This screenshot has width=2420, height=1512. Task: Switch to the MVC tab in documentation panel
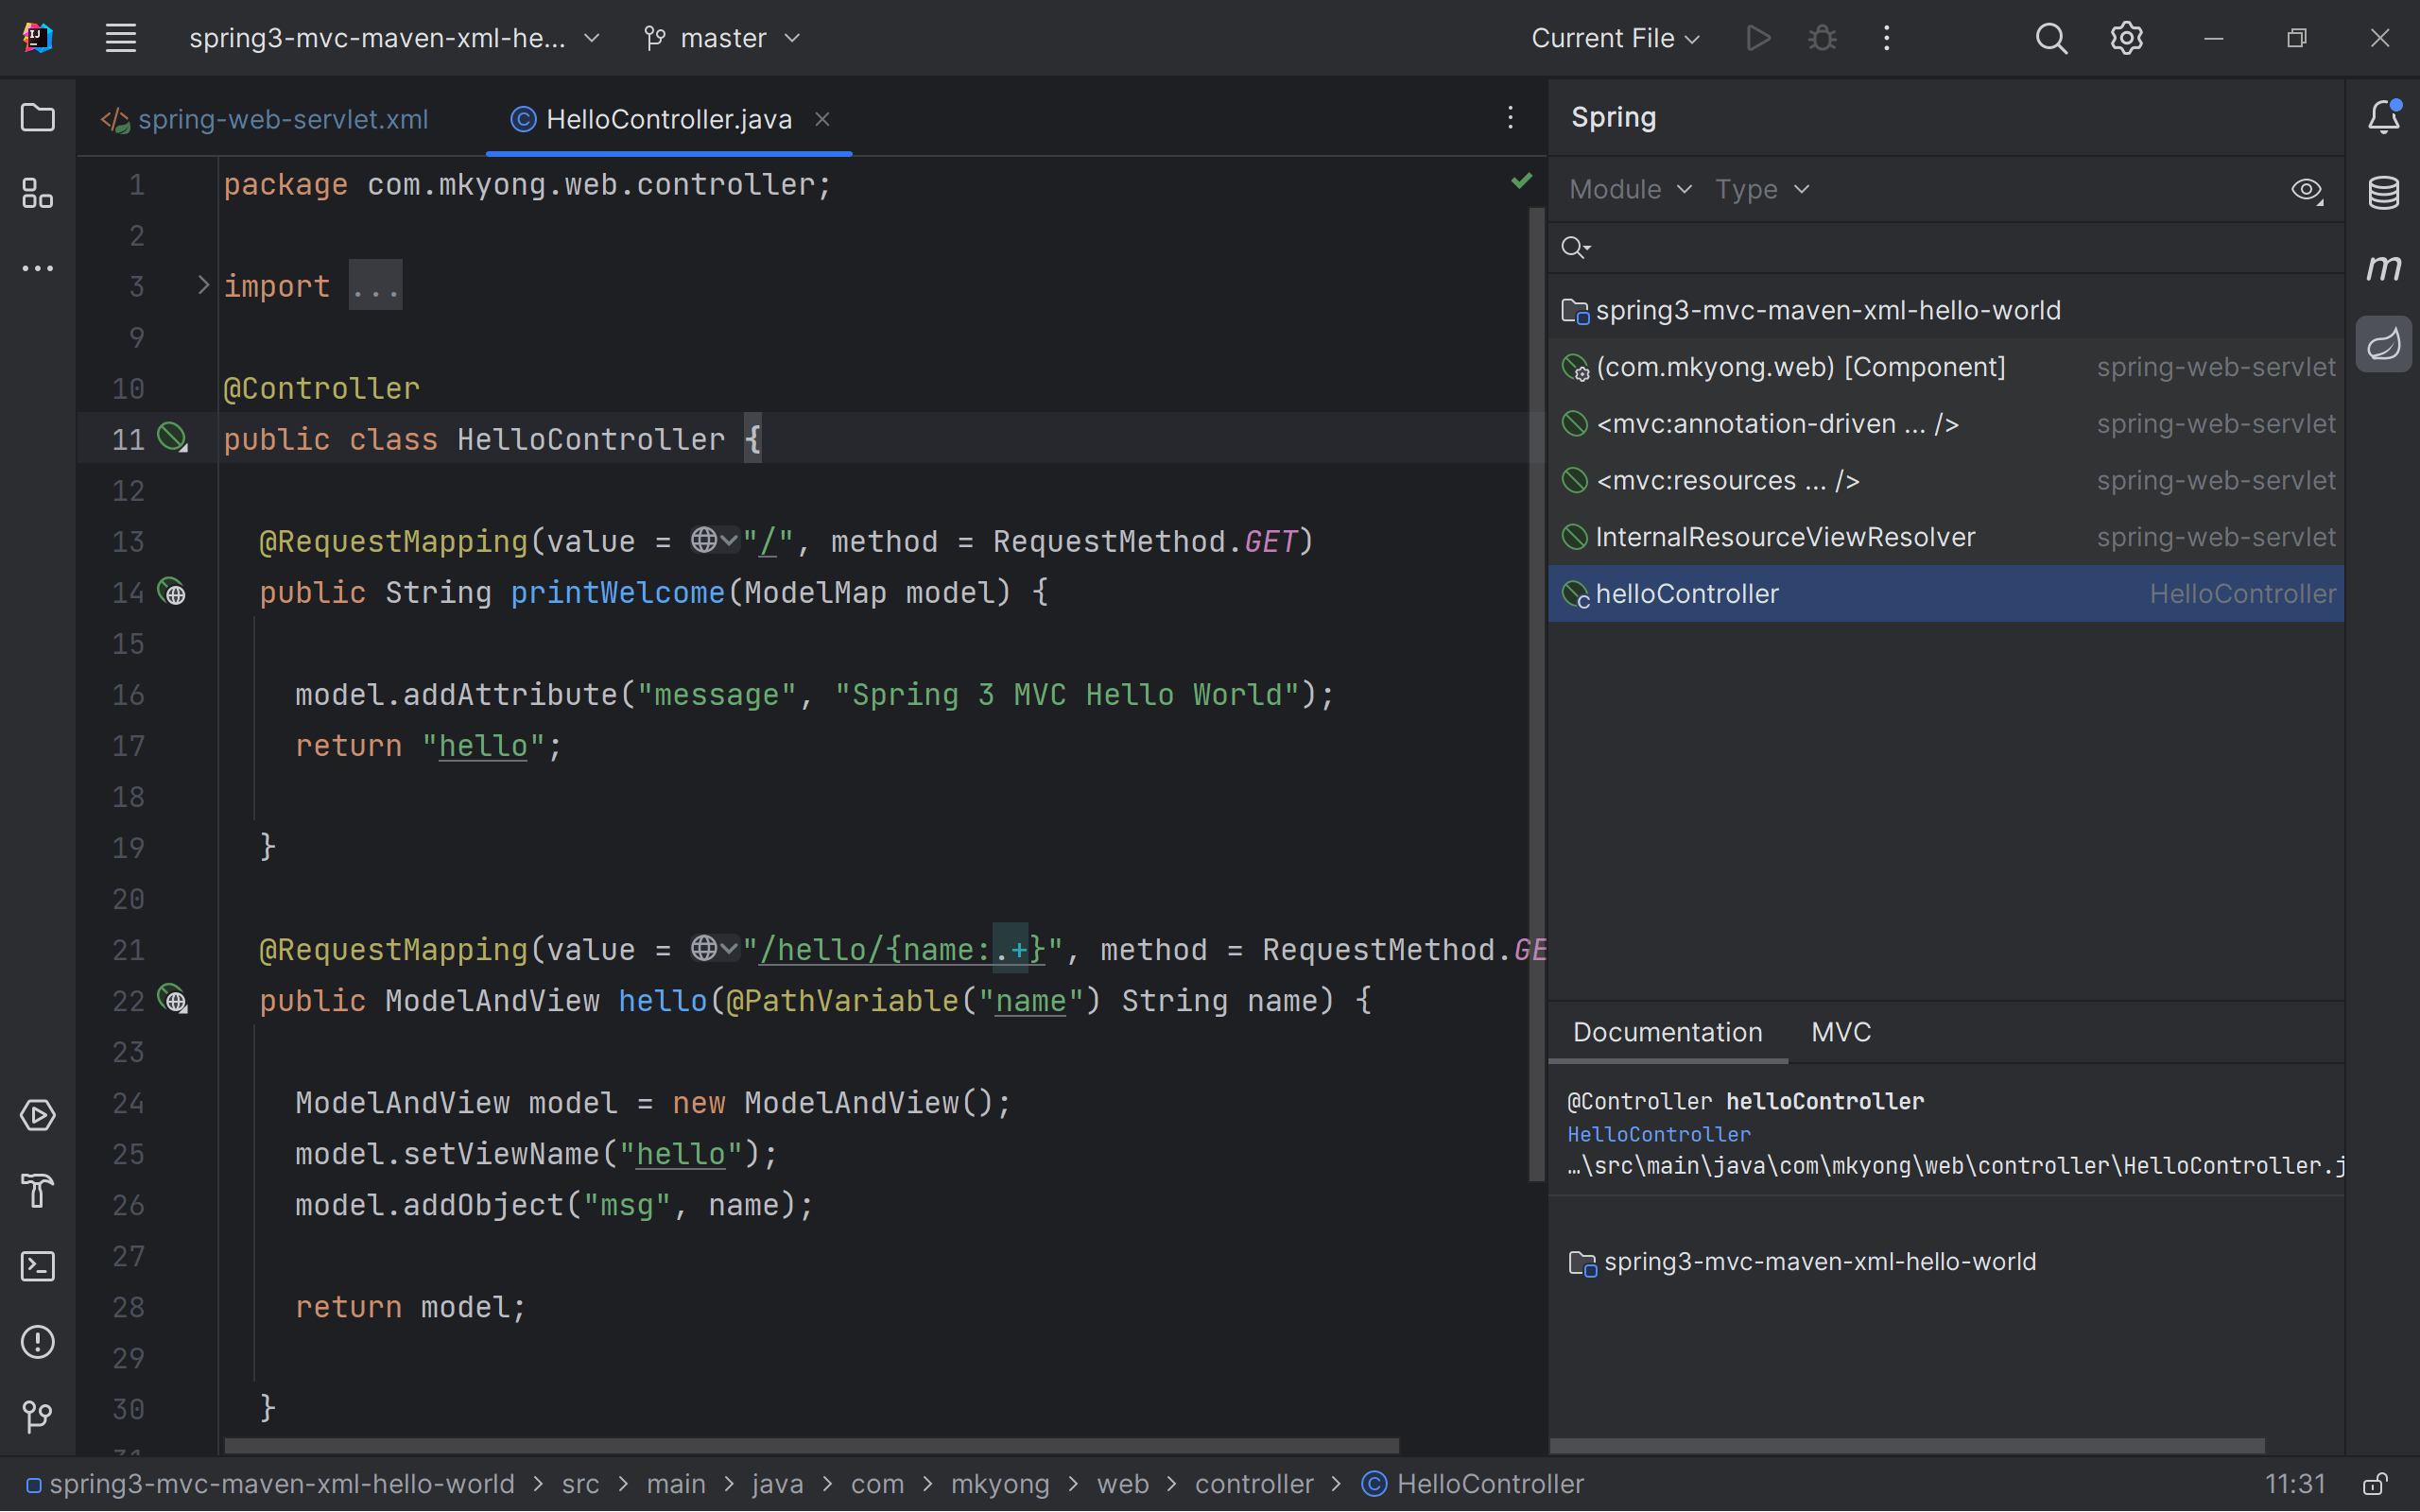[1839, 1032]
